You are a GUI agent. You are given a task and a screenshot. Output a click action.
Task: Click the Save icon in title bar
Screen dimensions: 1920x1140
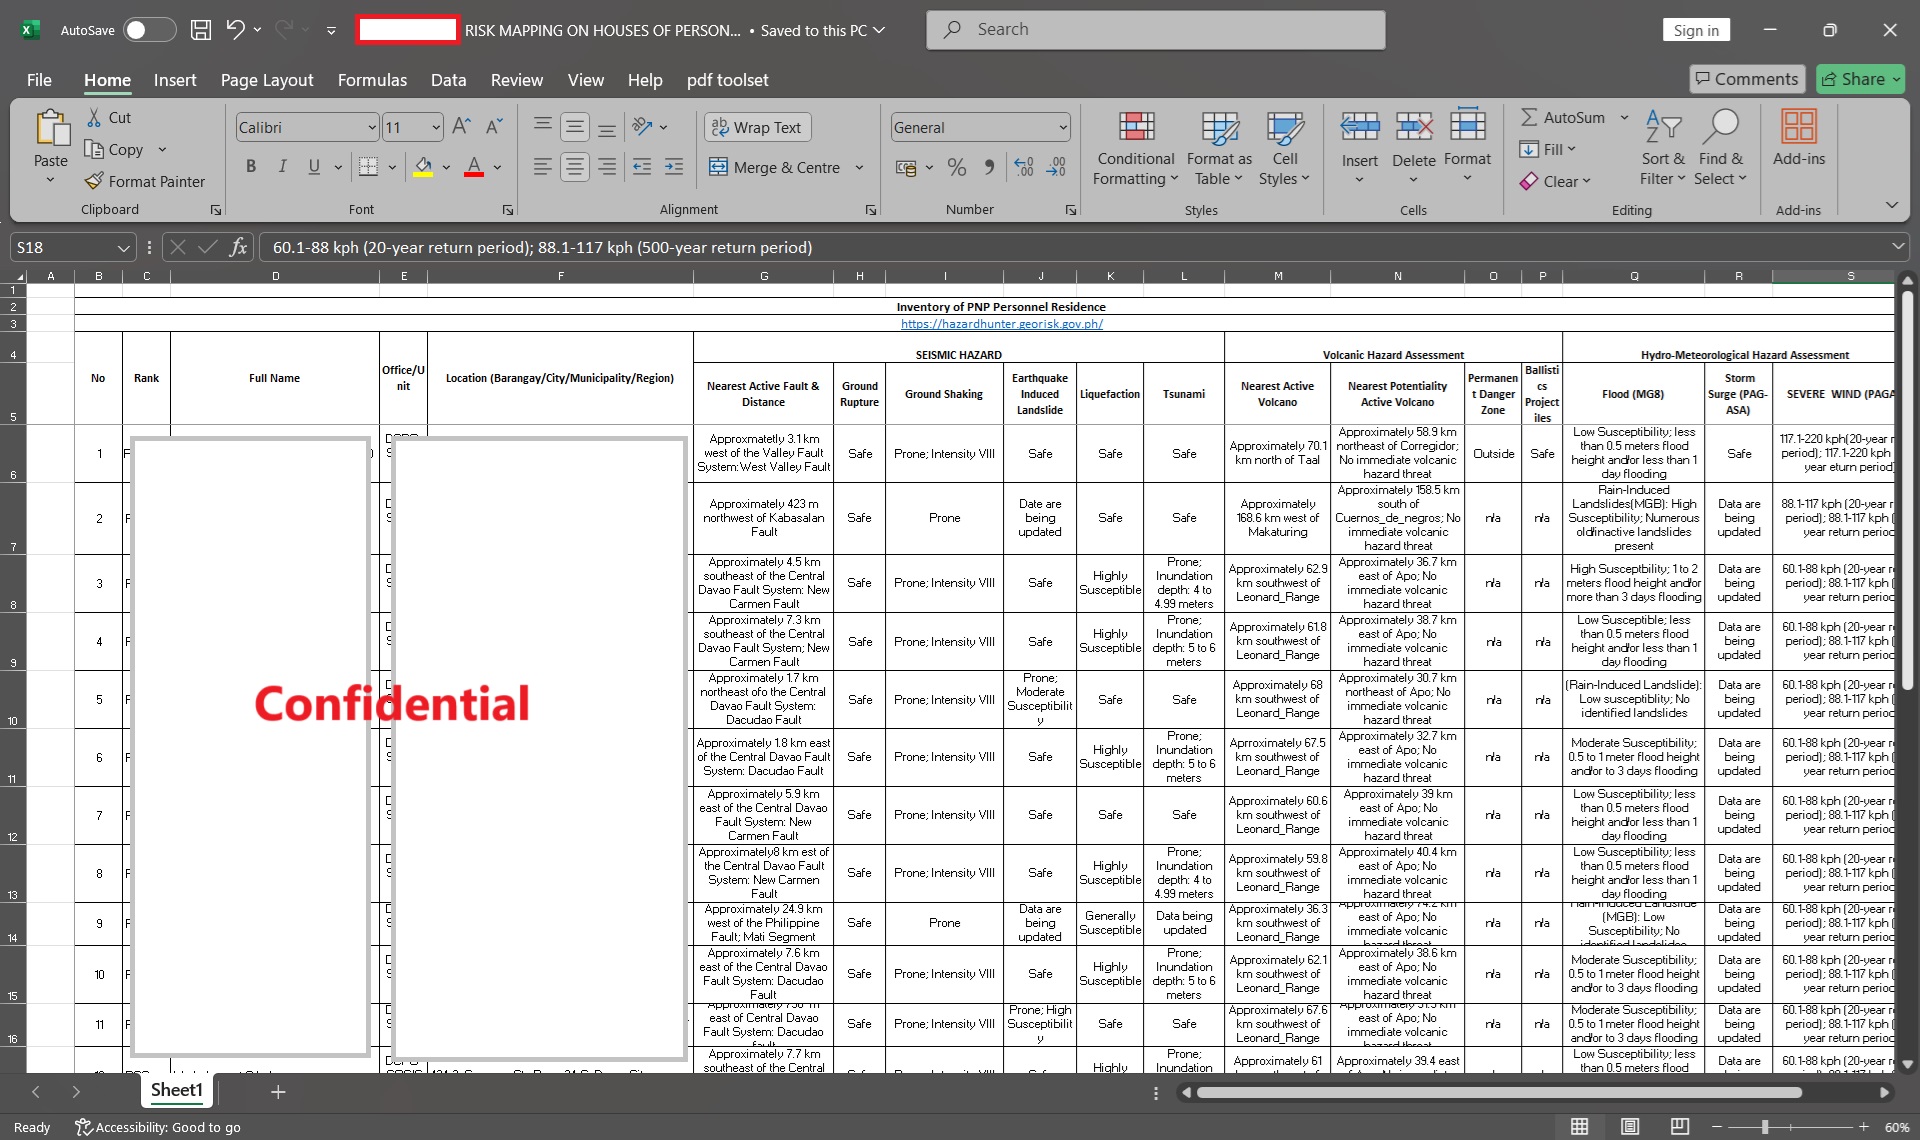click(x=201, y=30)
